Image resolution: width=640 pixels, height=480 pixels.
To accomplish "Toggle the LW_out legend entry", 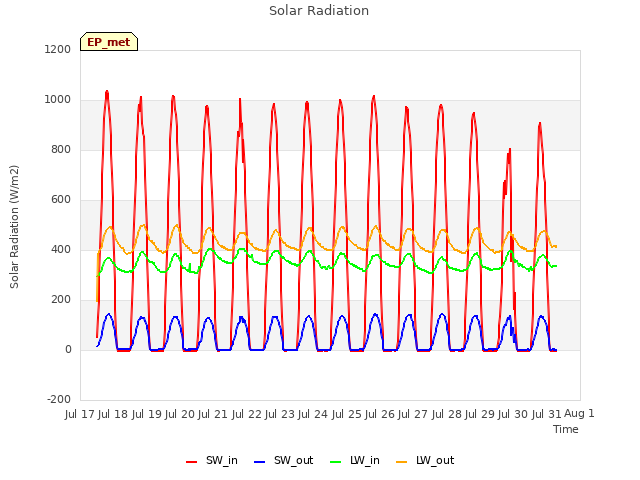I will click(x=425, y=460).
